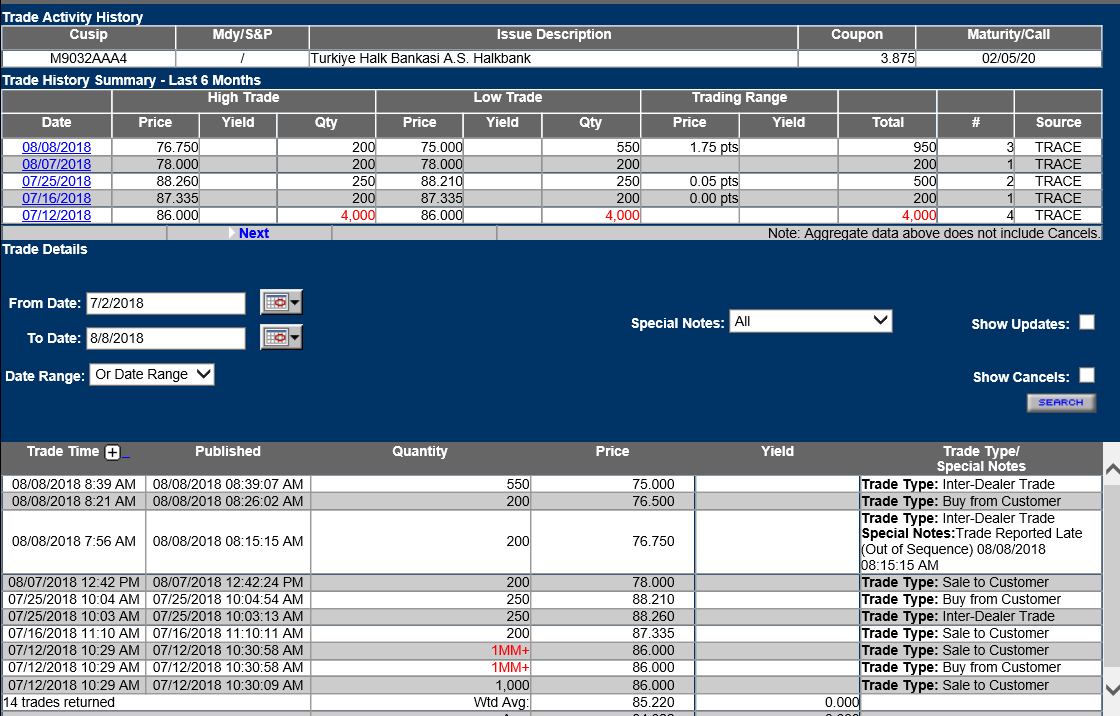Select published time 08/07/2018 12:42:24 PM

(x=228, y=582)
